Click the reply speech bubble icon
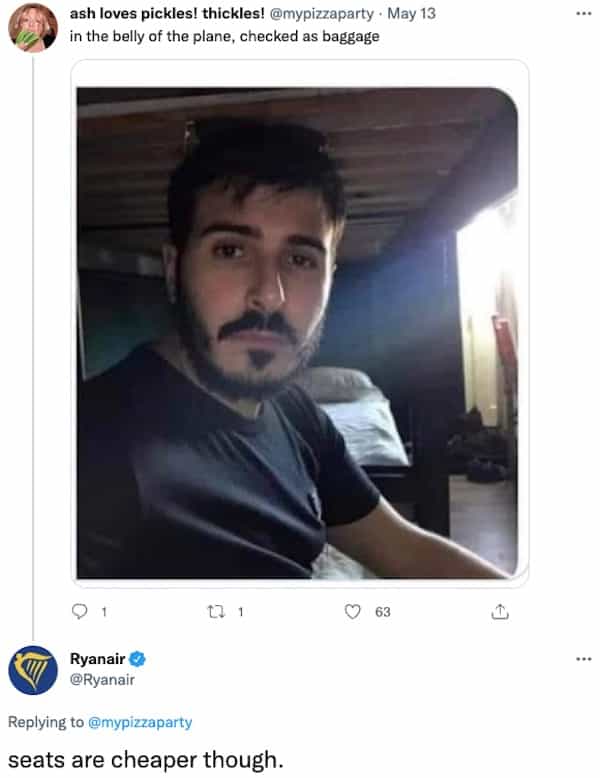 pyautogui.click(x=79, y=611)
